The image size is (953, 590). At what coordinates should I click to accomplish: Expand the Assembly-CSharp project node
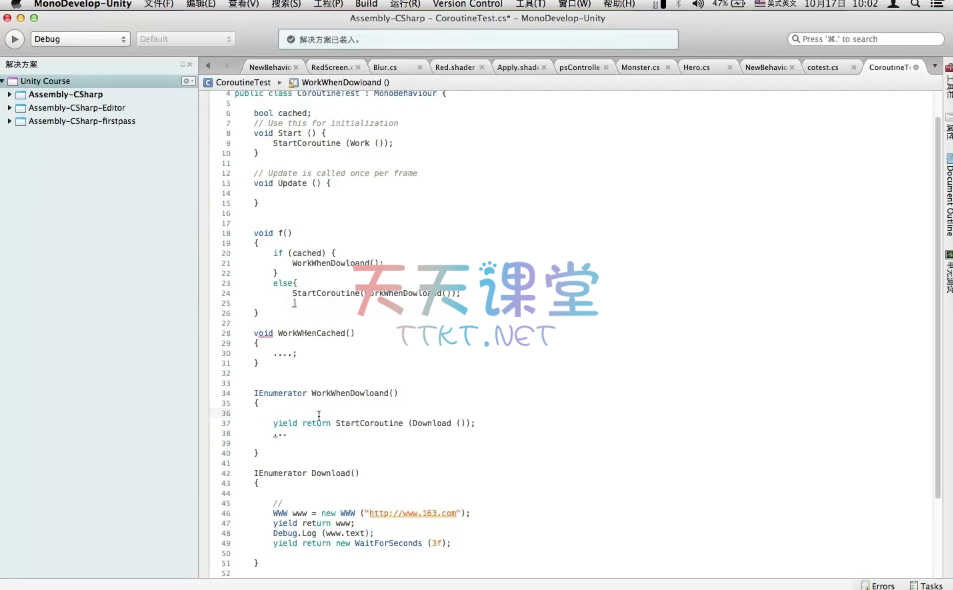[x=10, y=95]
